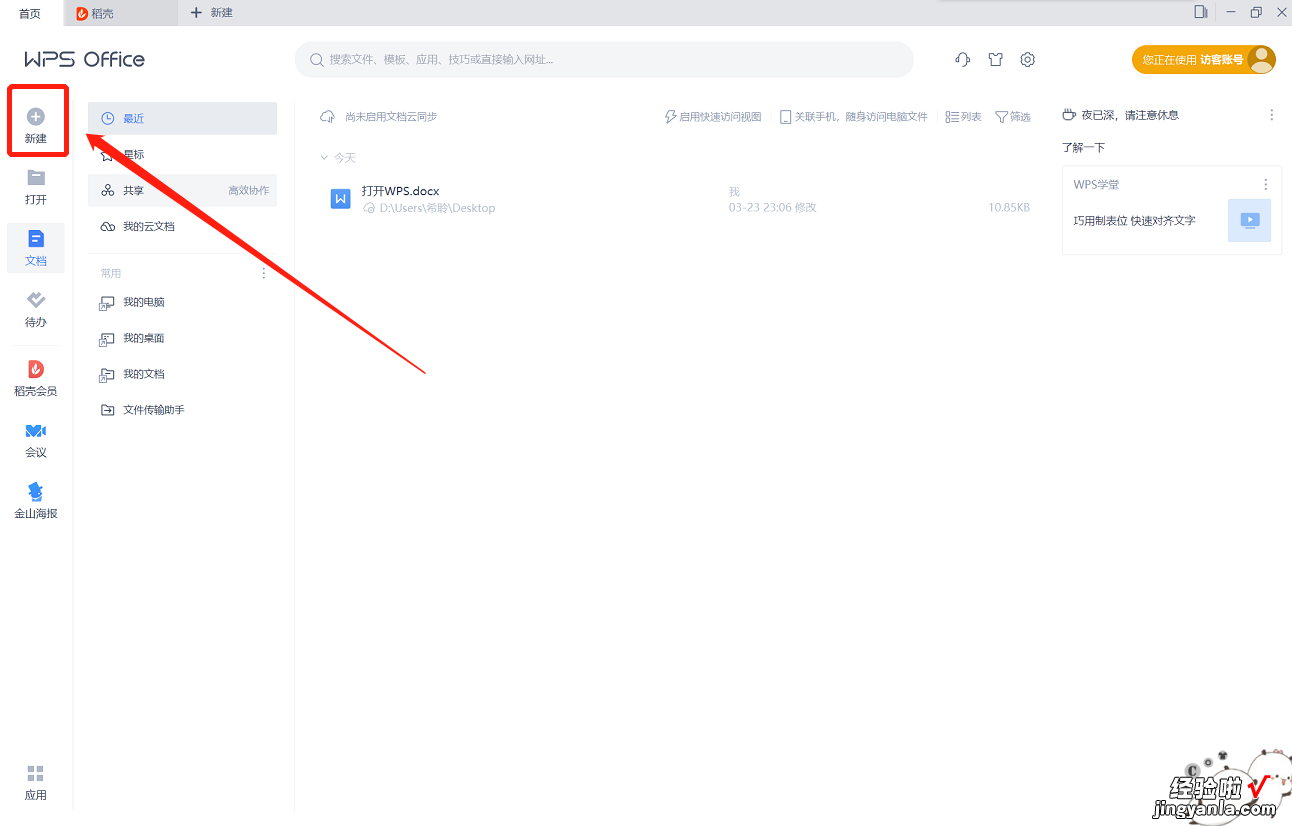Open the 待办 to-do icon

(36, 300)
